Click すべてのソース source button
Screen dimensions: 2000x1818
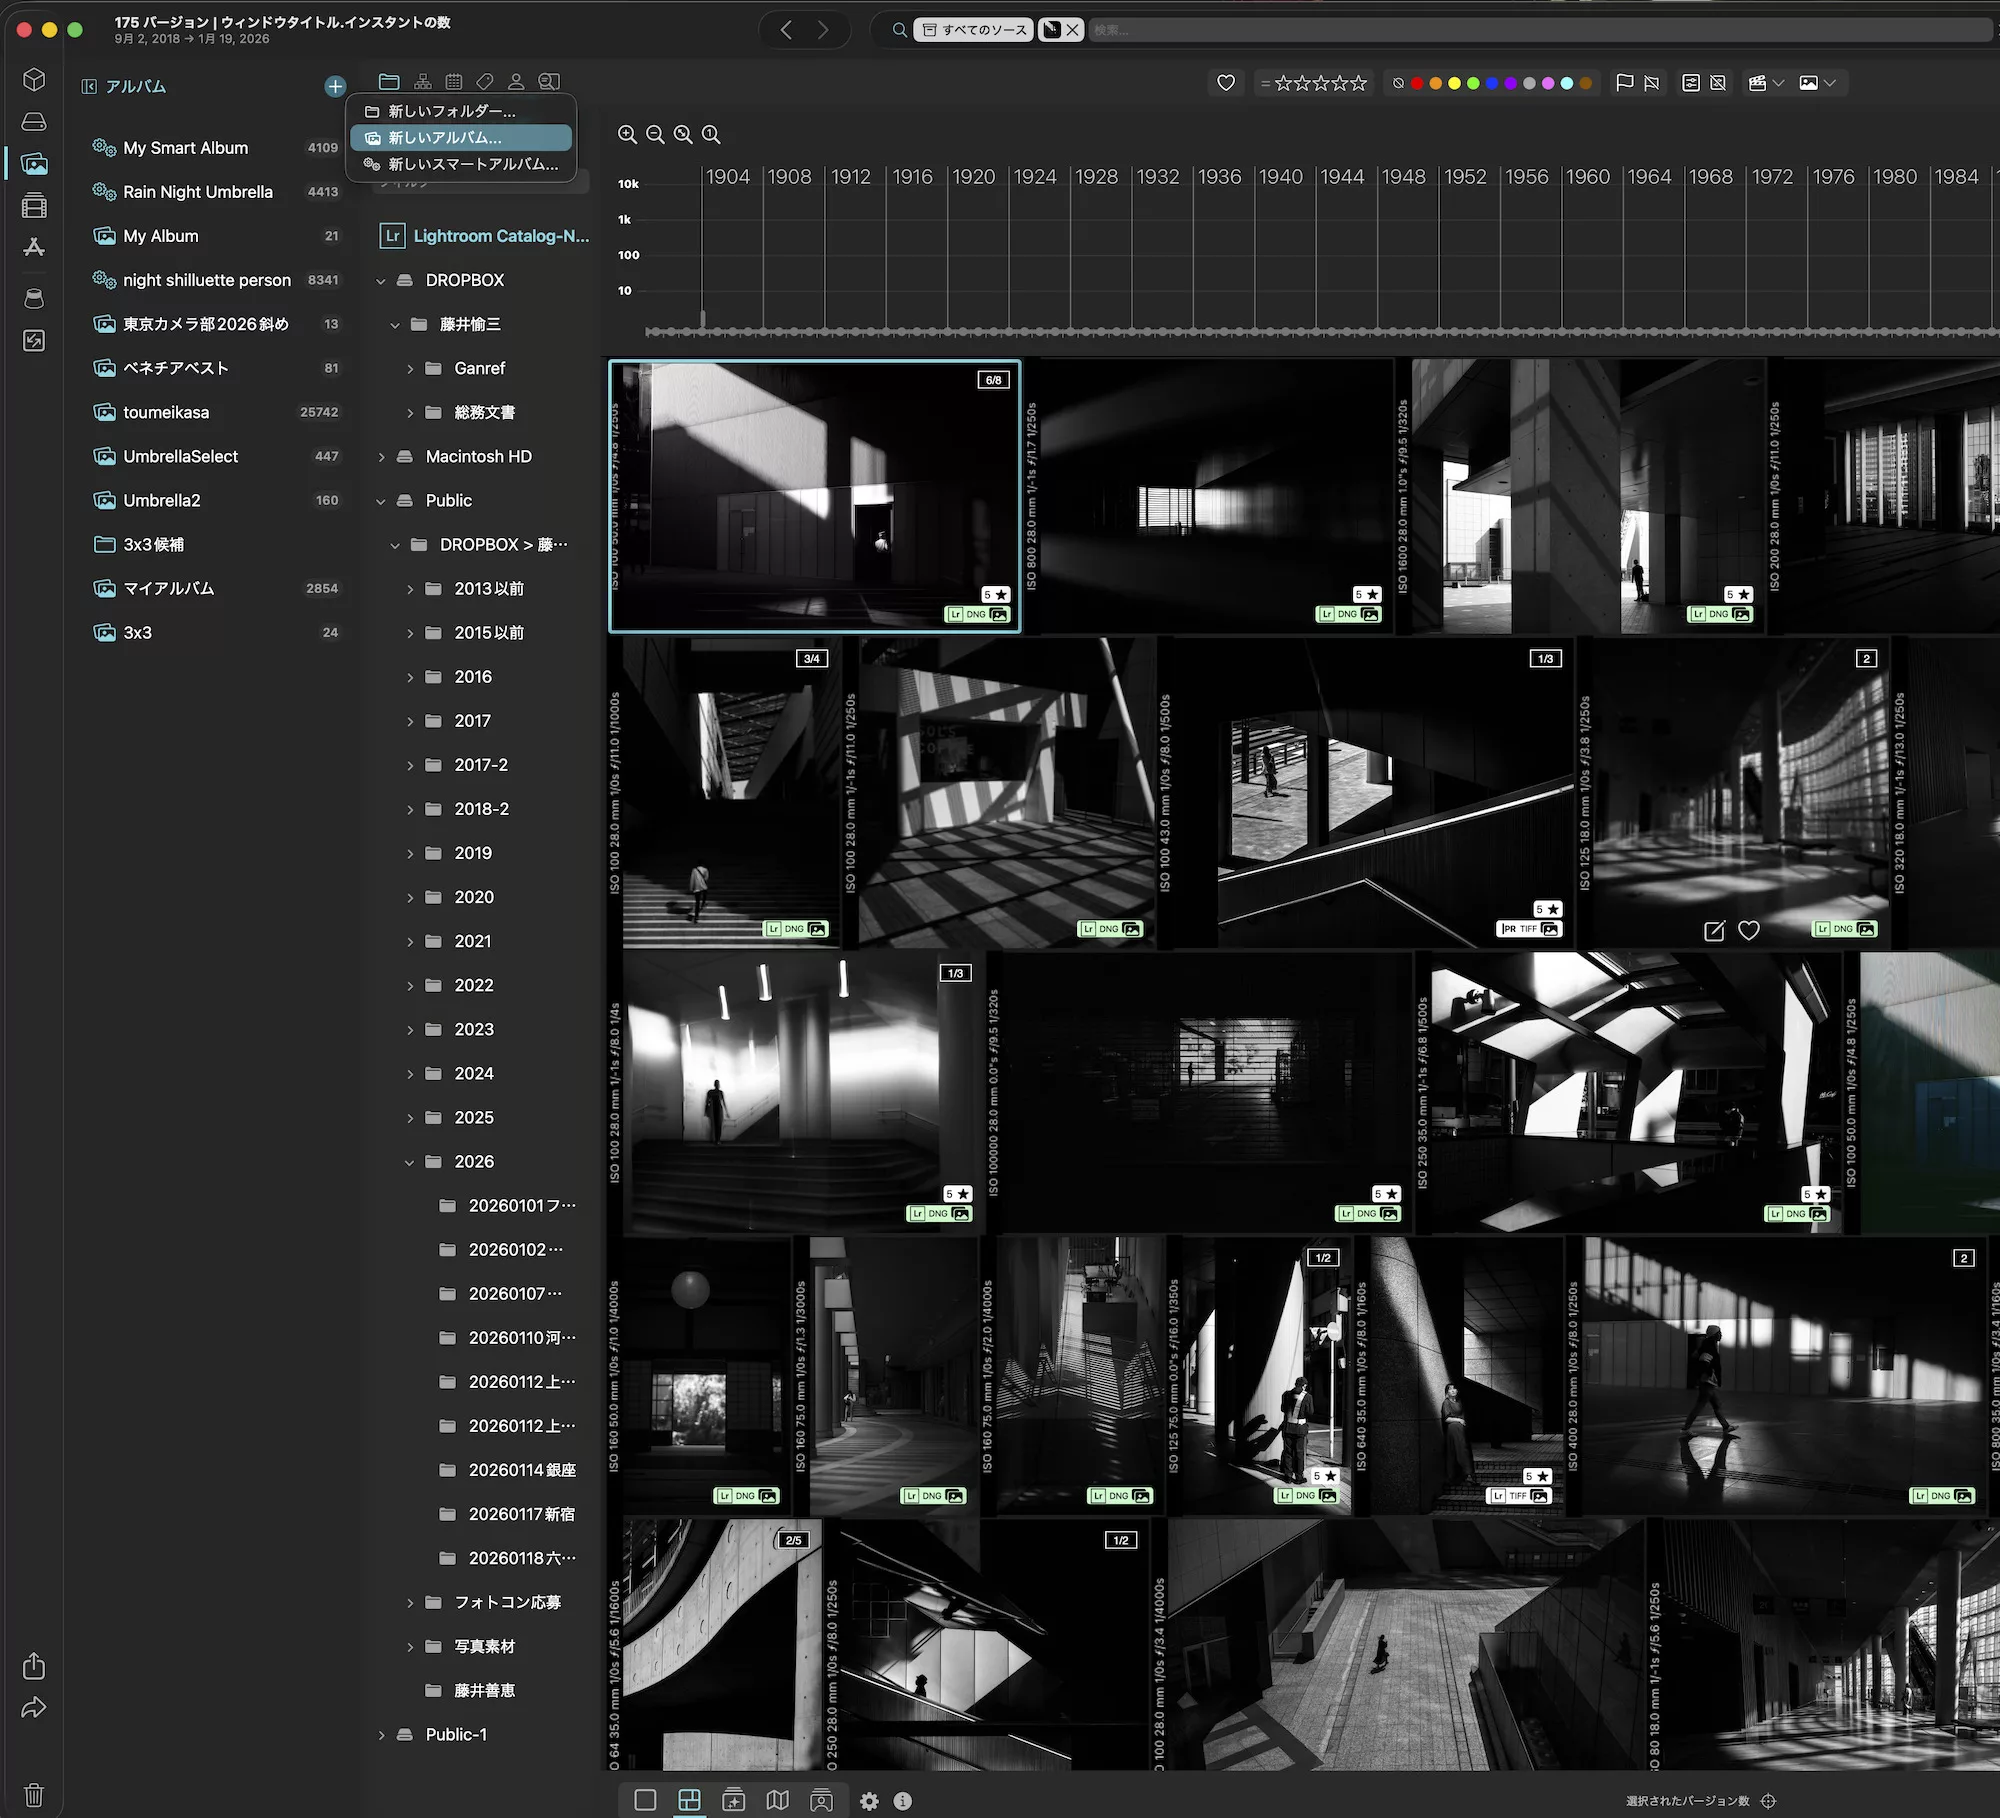coord(974,30)
